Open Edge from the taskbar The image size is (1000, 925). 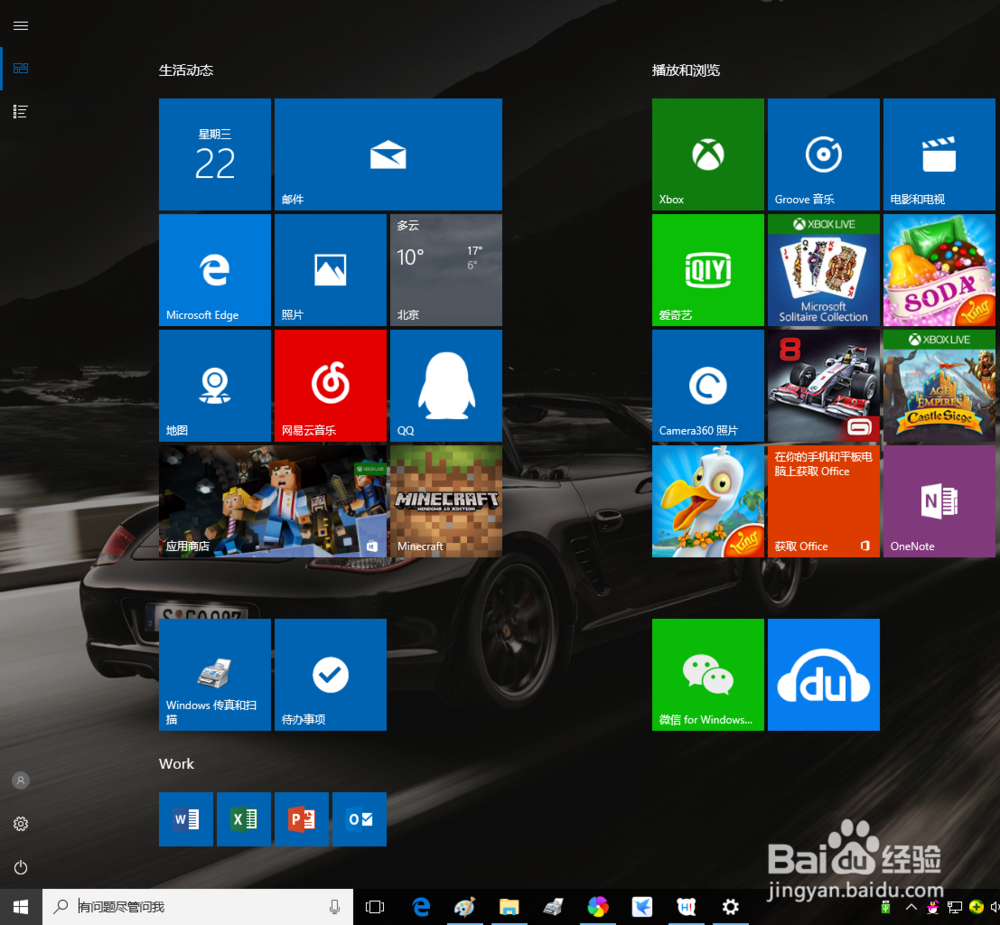click(x=421, y=906)
